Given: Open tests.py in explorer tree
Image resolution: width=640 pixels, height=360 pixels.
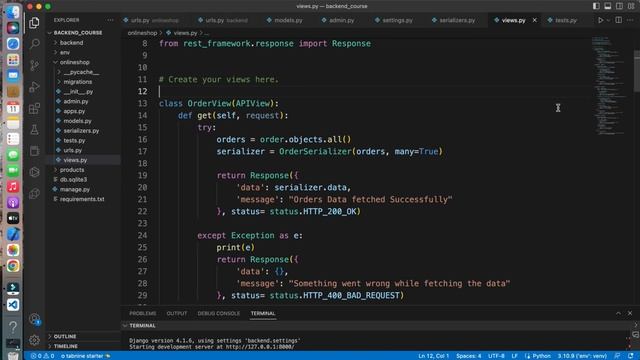Looking at the screenshot, I should (74, 140).
